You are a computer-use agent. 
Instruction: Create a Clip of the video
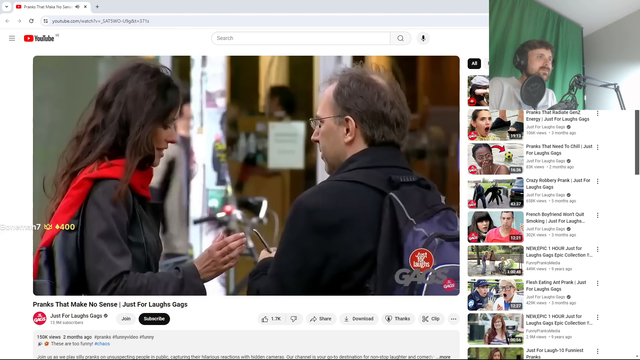[431, 319]
